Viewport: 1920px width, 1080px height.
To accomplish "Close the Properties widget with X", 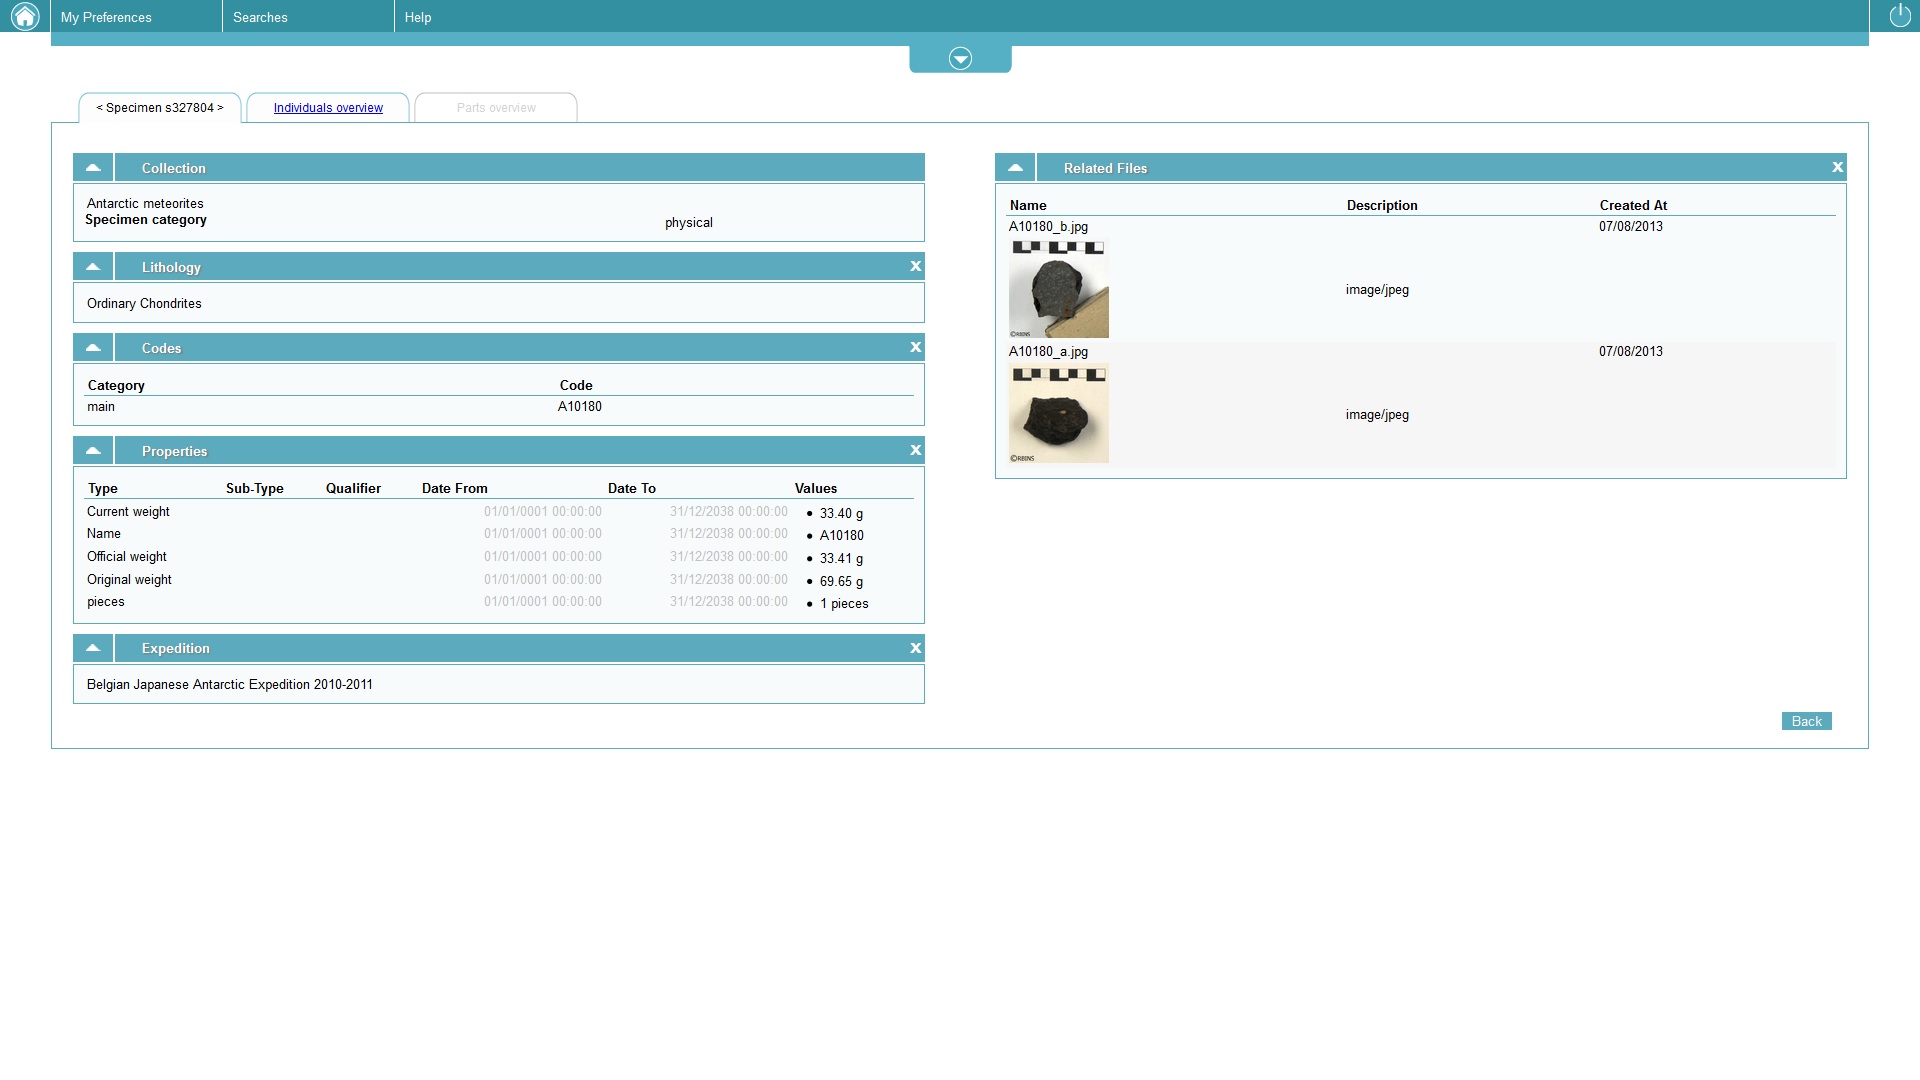I will point(915,451).
